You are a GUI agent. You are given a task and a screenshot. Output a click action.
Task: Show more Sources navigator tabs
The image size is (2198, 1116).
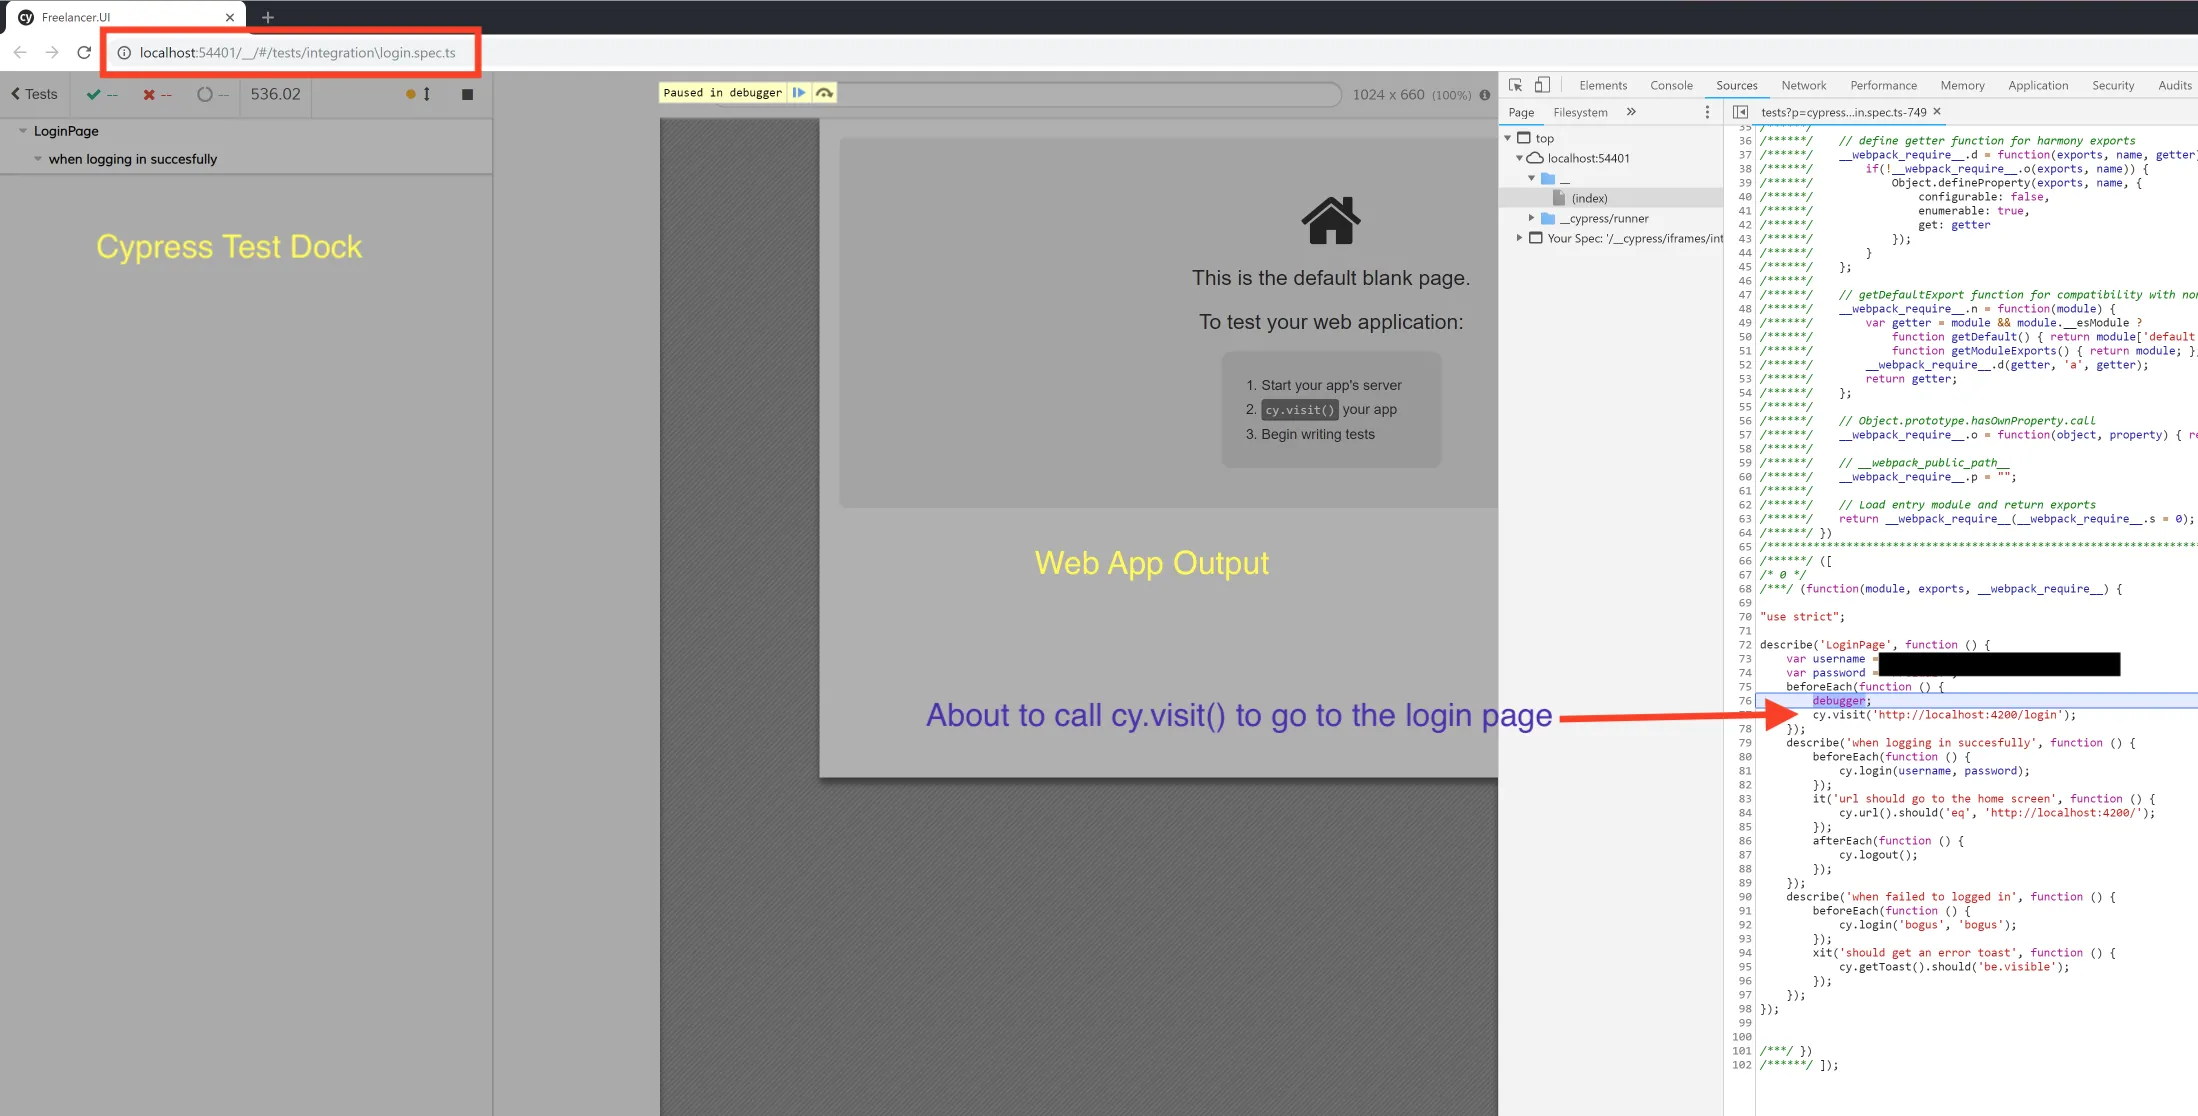[x=1631, y=112]
